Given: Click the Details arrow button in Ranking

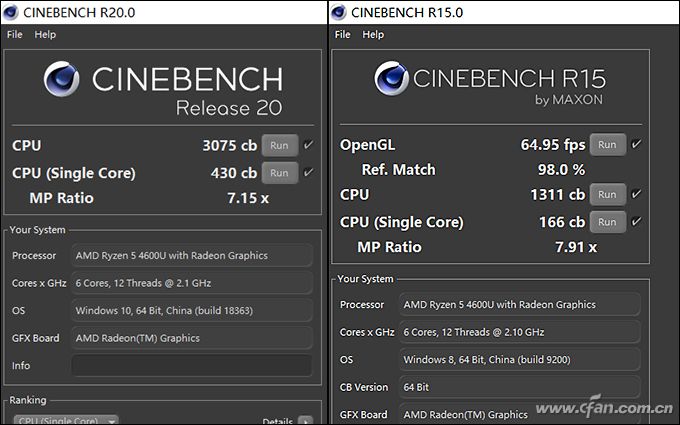Looking at the screenshot, I should (305, 421).
